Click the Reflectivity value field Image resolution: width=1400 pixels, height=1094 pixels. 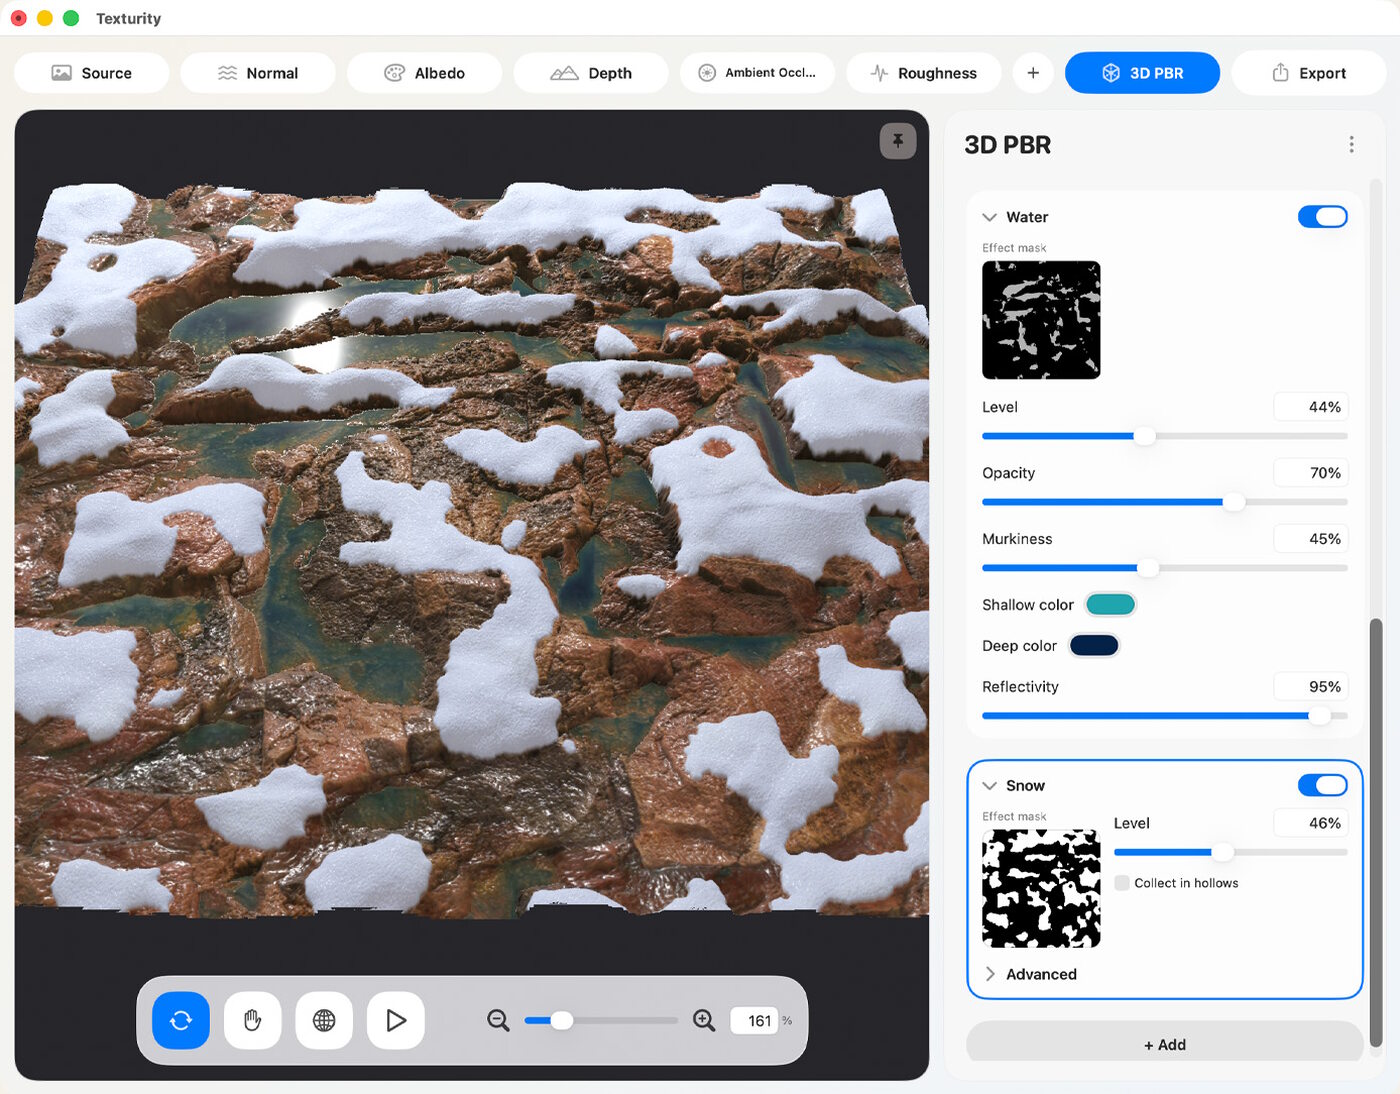[1310, 687]
